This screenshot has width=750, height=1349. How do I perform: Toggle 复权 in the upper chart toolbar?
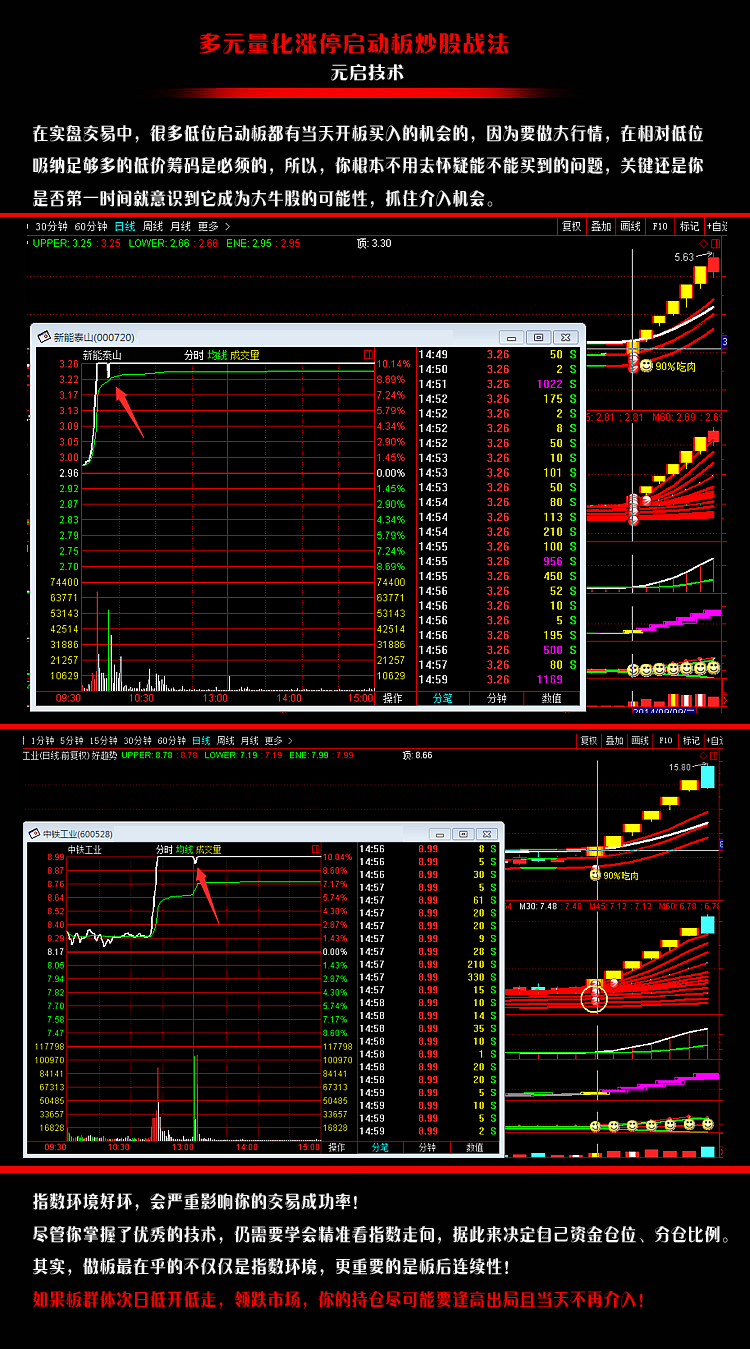coord(571,227)
